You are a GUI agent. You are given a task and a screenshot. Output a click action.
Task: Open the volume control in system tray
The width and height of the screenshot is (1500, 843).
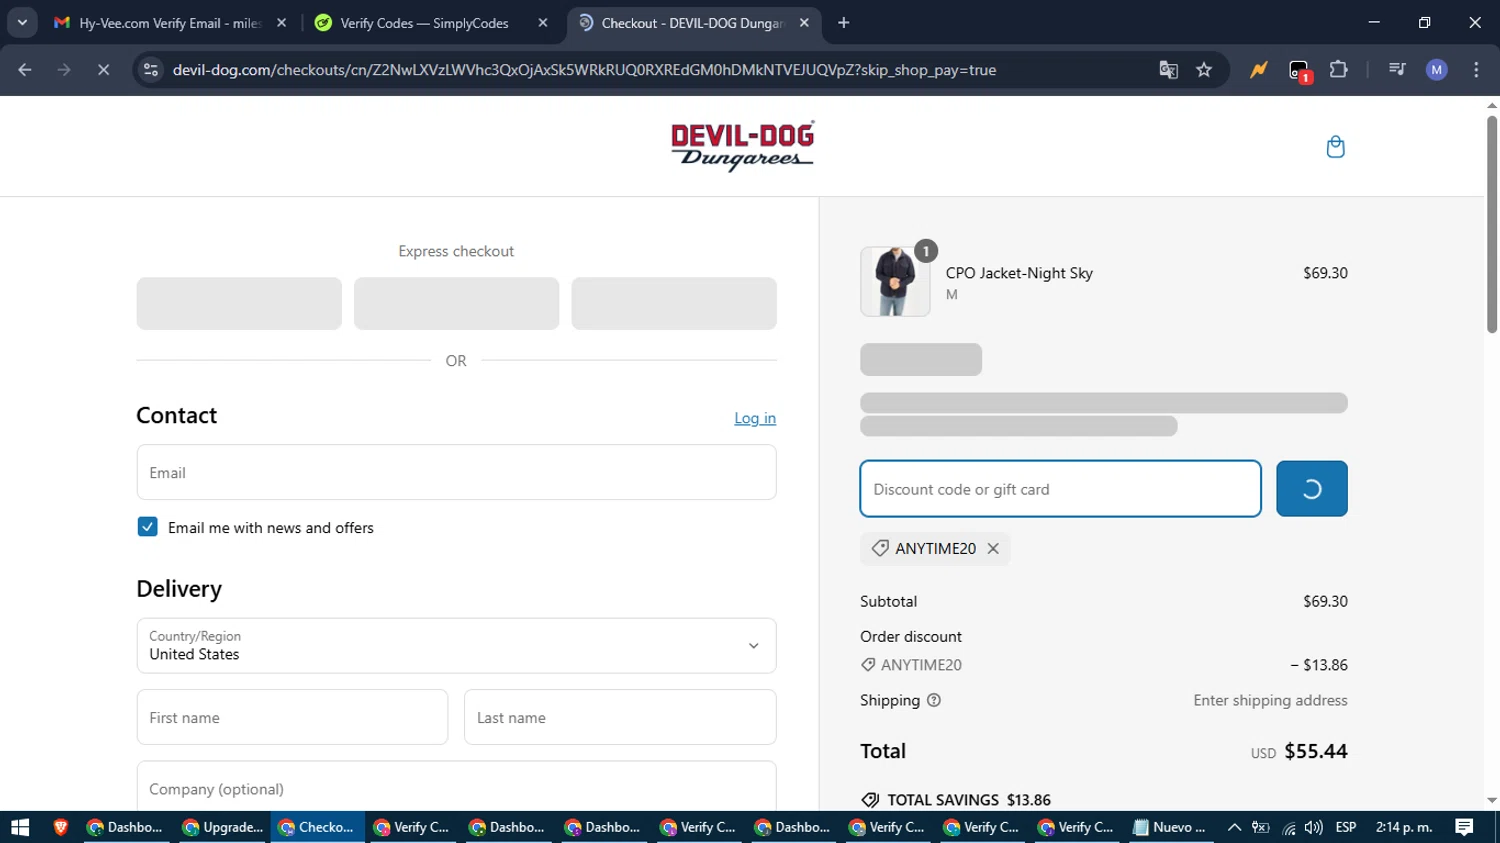(1314, 827)
